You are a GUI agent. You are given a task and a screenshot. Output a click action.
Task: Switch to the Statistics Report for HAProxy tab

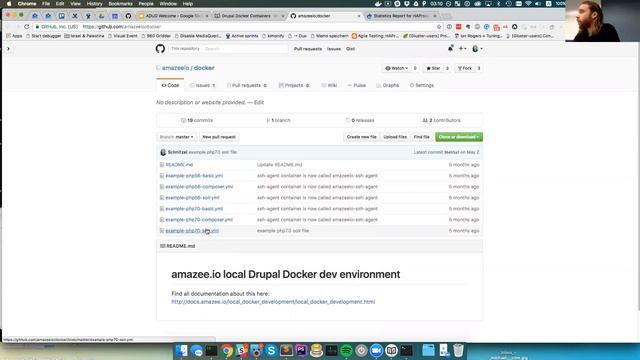(401, 16)
